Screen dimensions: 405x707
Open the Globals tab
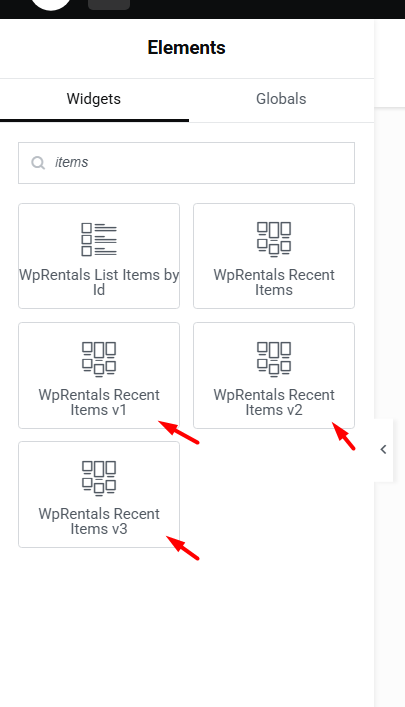click(x=281, y=99)
